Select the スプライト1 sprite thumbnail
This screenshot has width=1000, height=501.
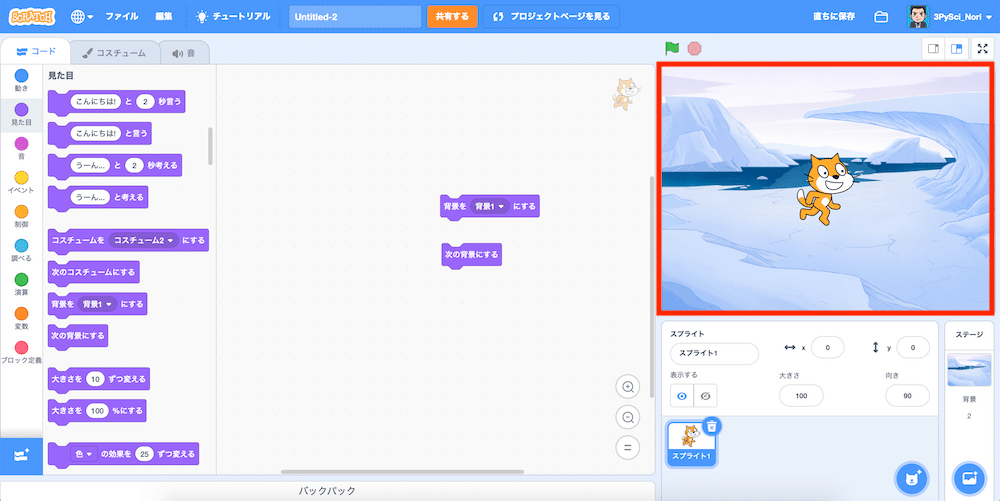691,443
